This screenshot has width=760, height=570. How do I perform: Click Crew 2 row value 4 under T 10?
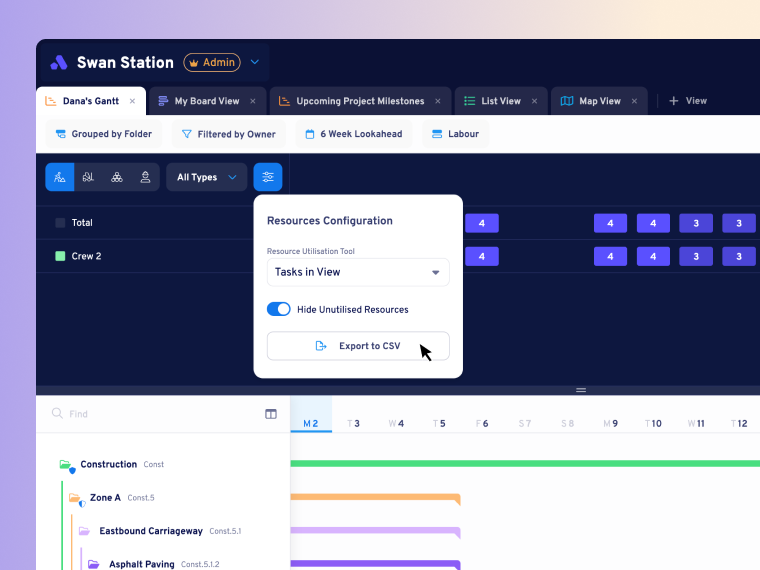653,256
